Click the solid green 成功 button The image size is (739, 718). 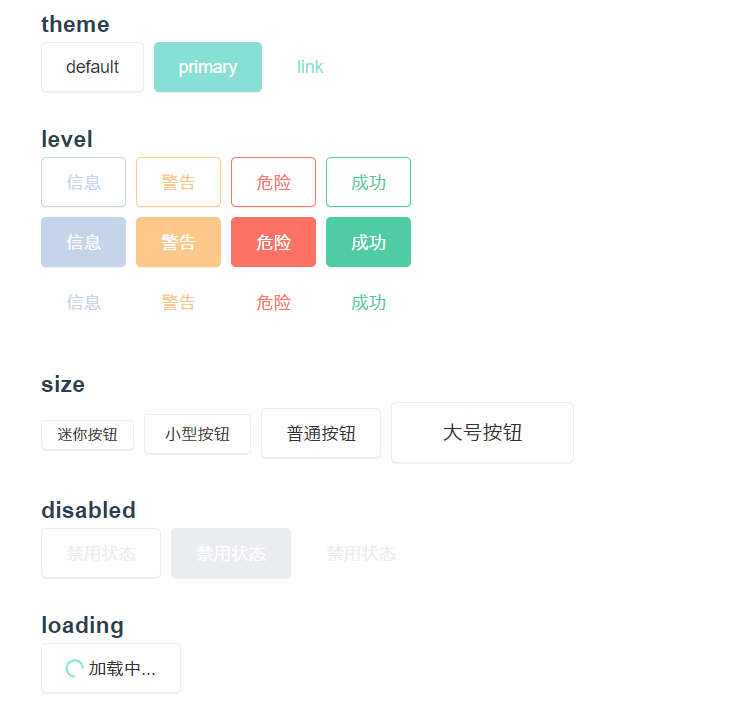pos(369,242)
